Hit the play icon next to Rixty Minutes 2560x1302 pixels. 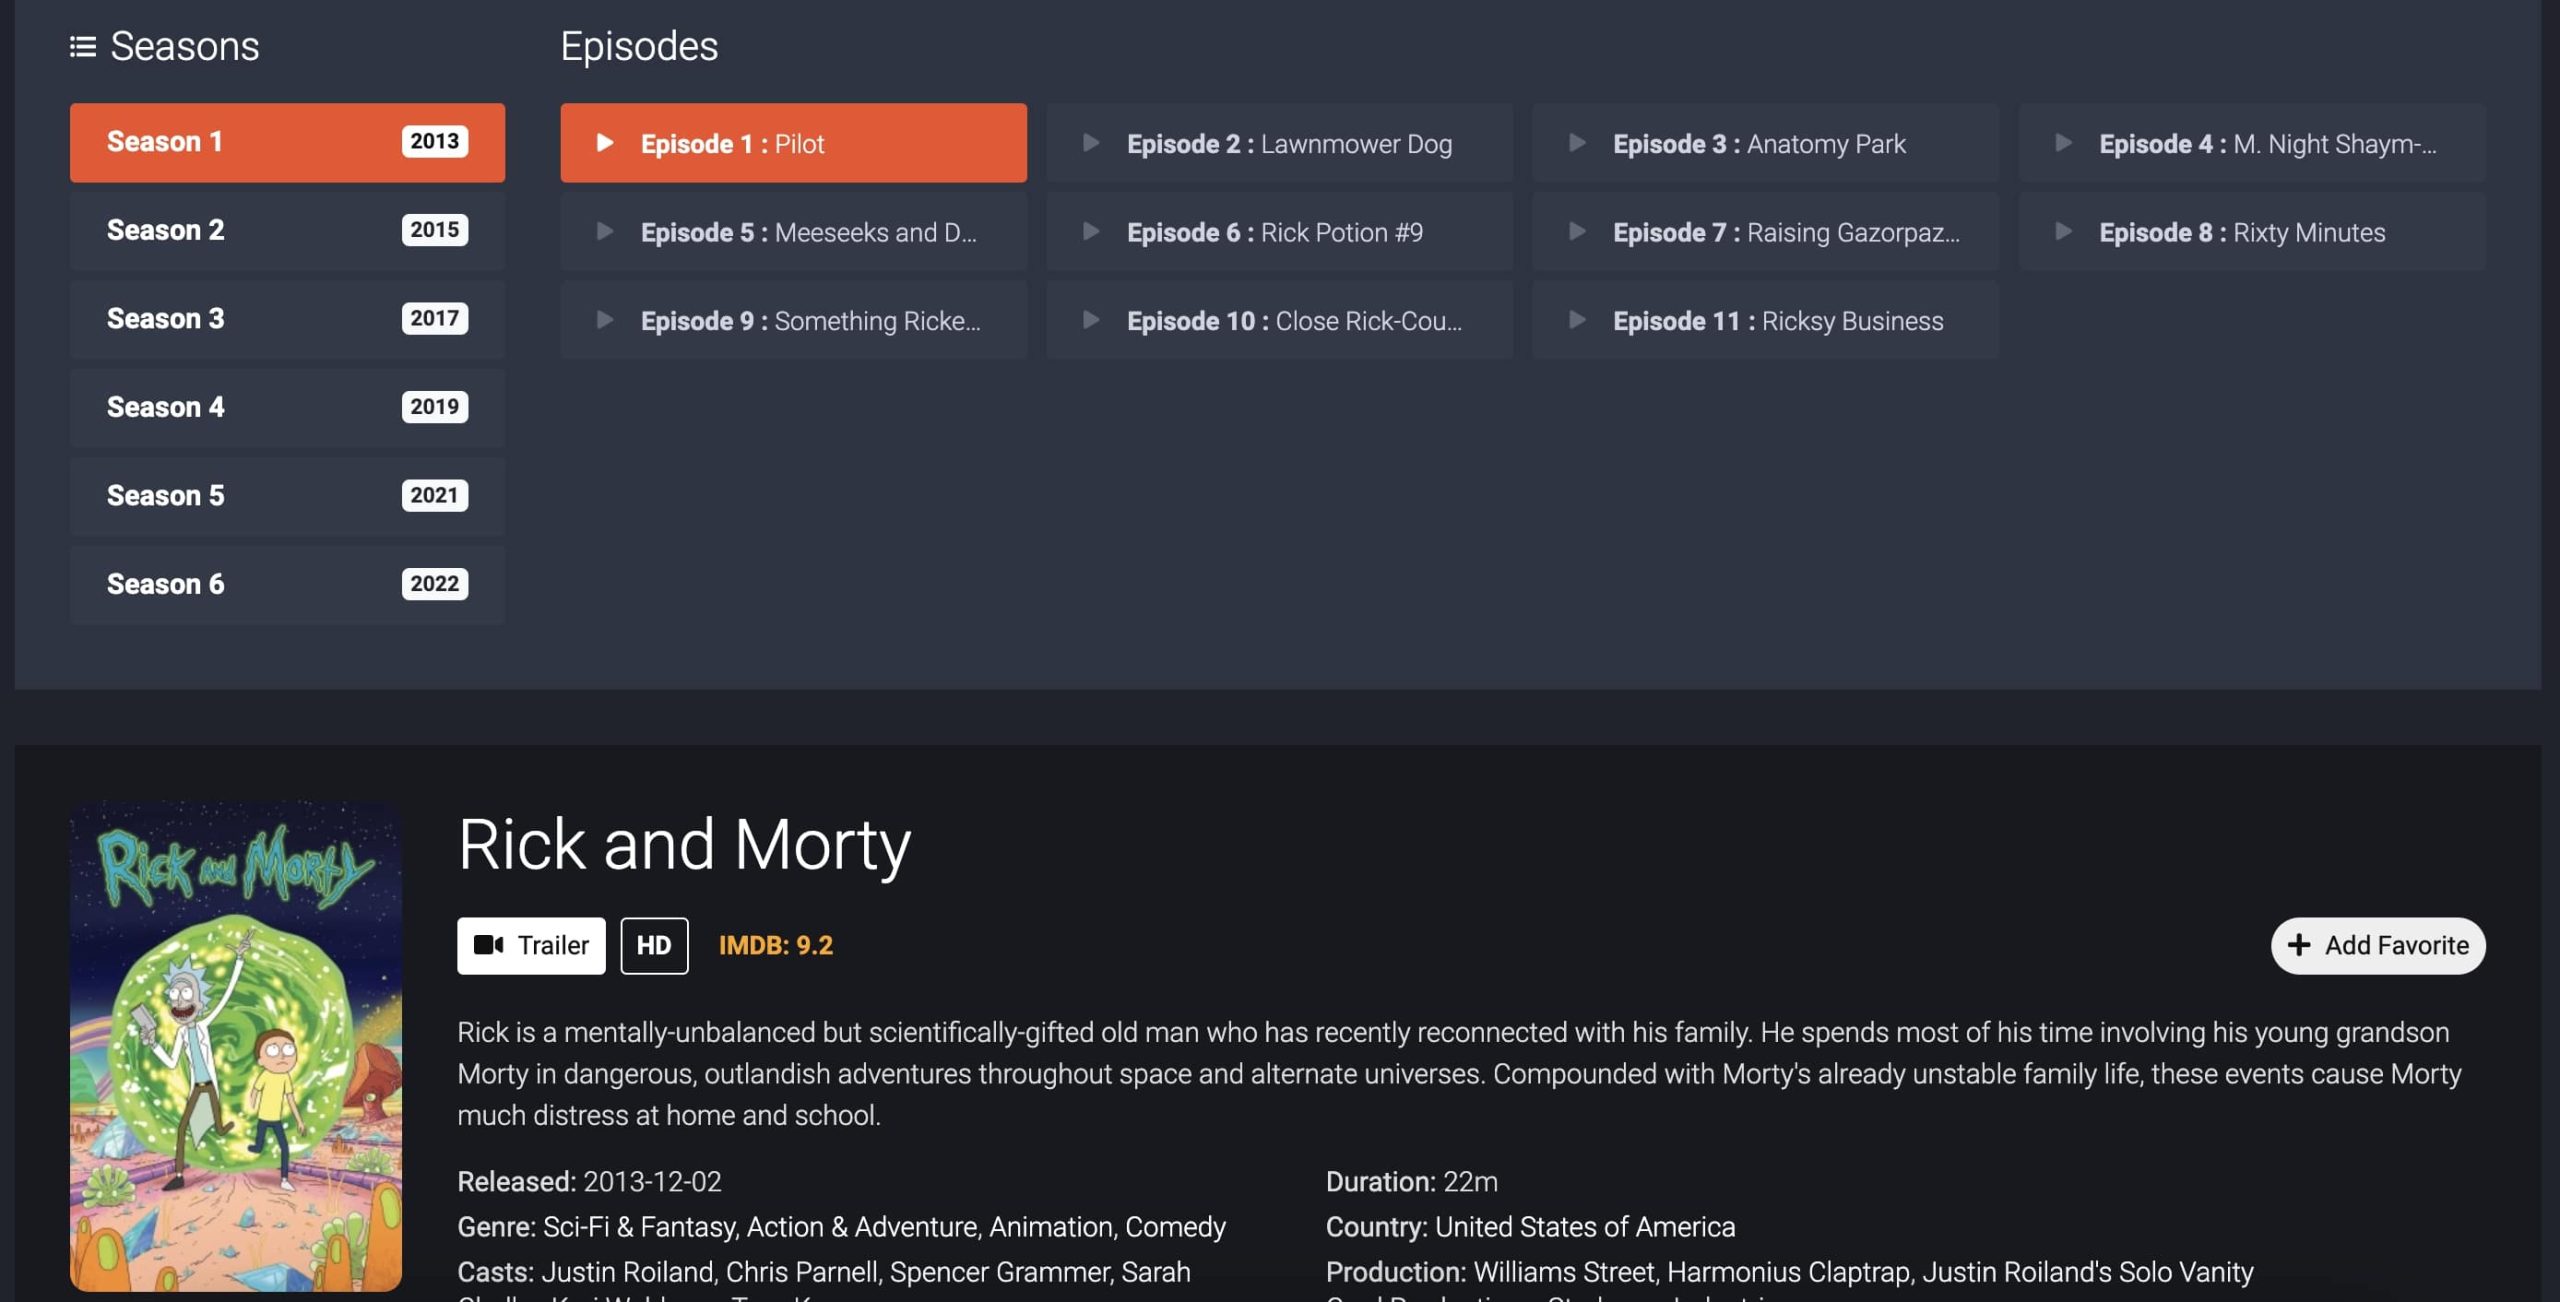click(2063, 232)
